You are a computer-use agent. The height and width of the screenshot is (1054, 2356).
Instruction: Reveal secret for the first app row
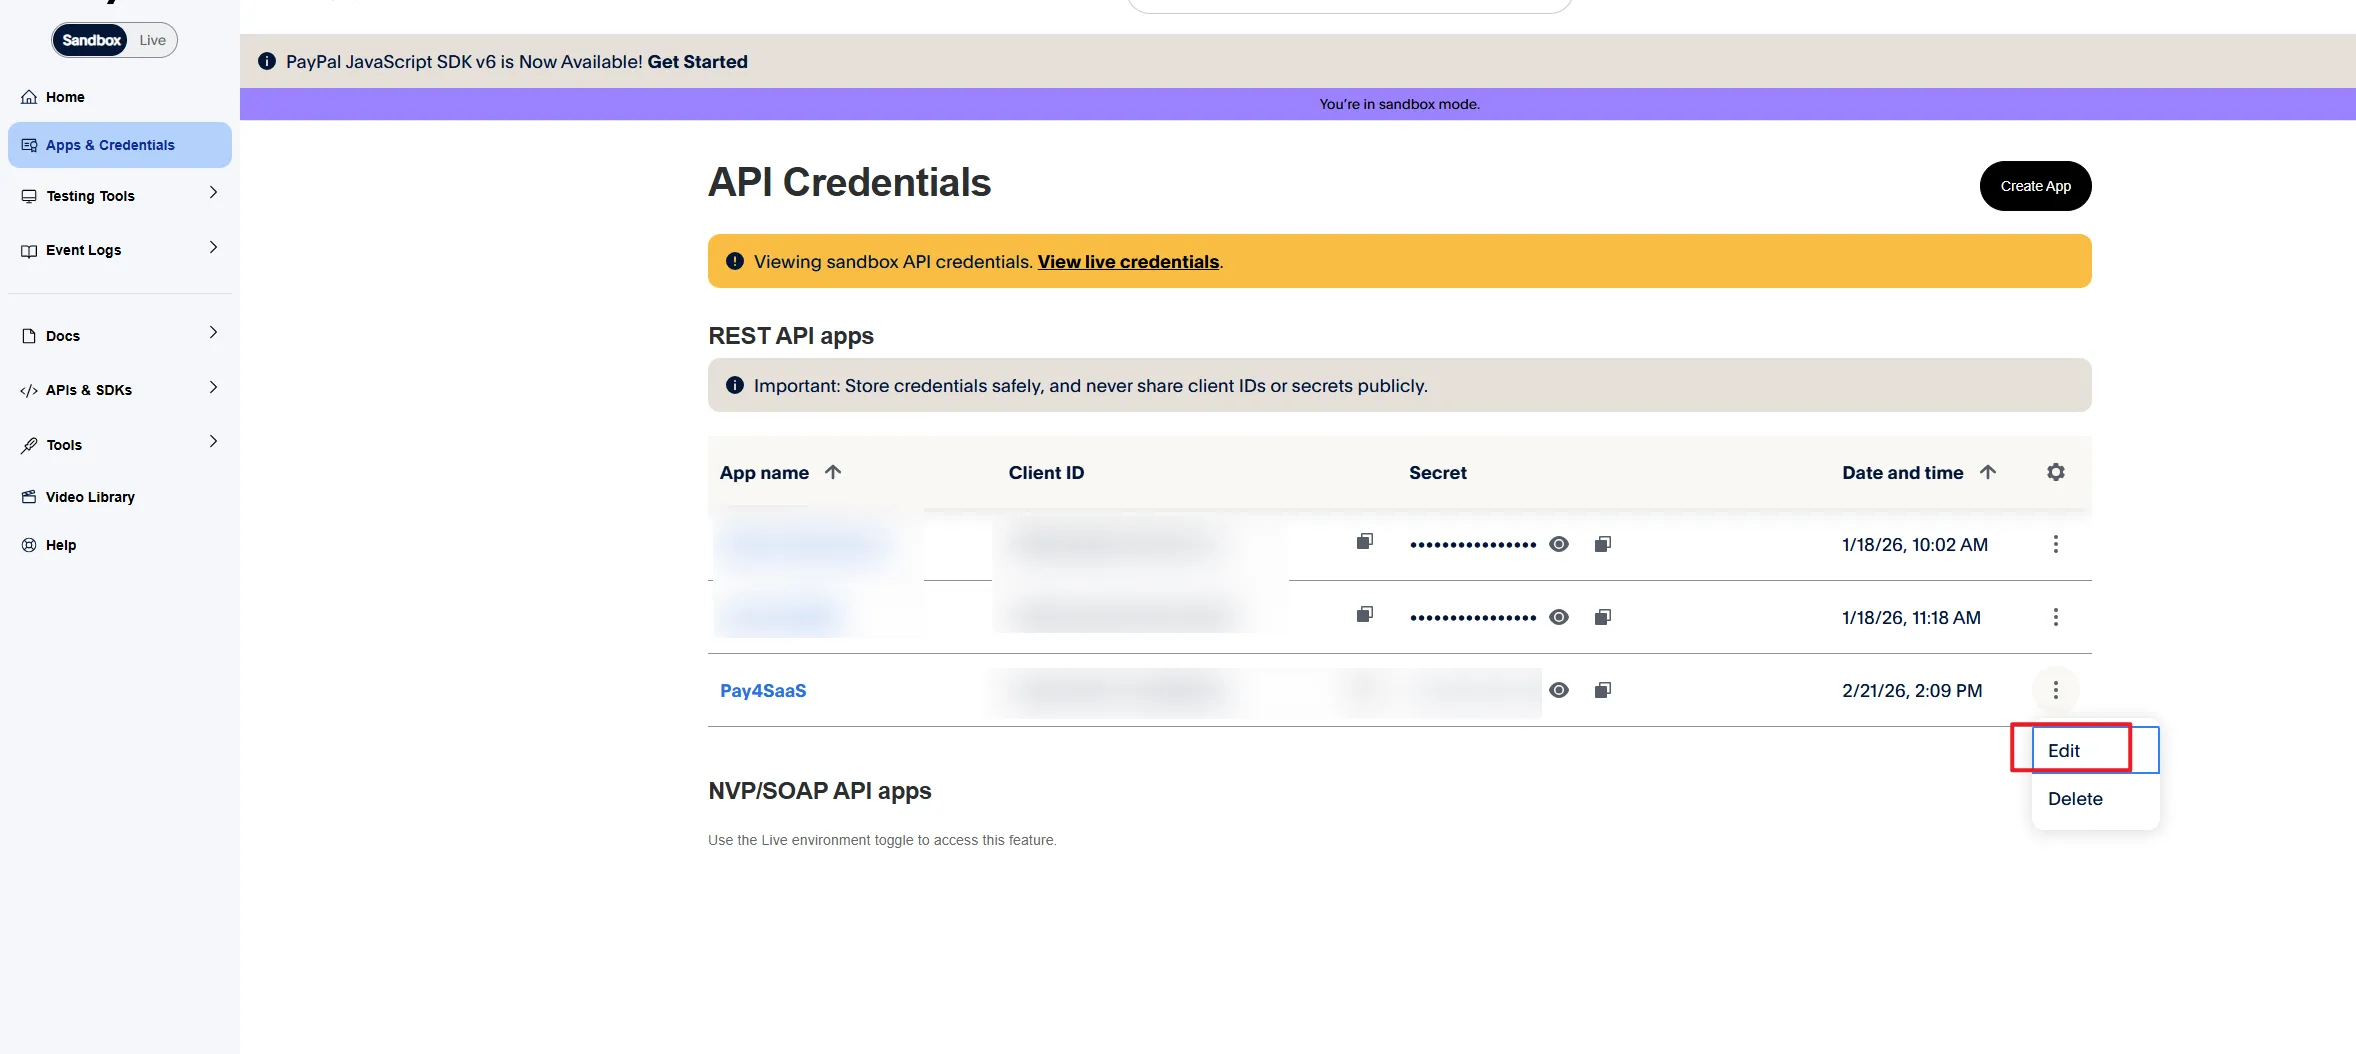coord(1558,544)
